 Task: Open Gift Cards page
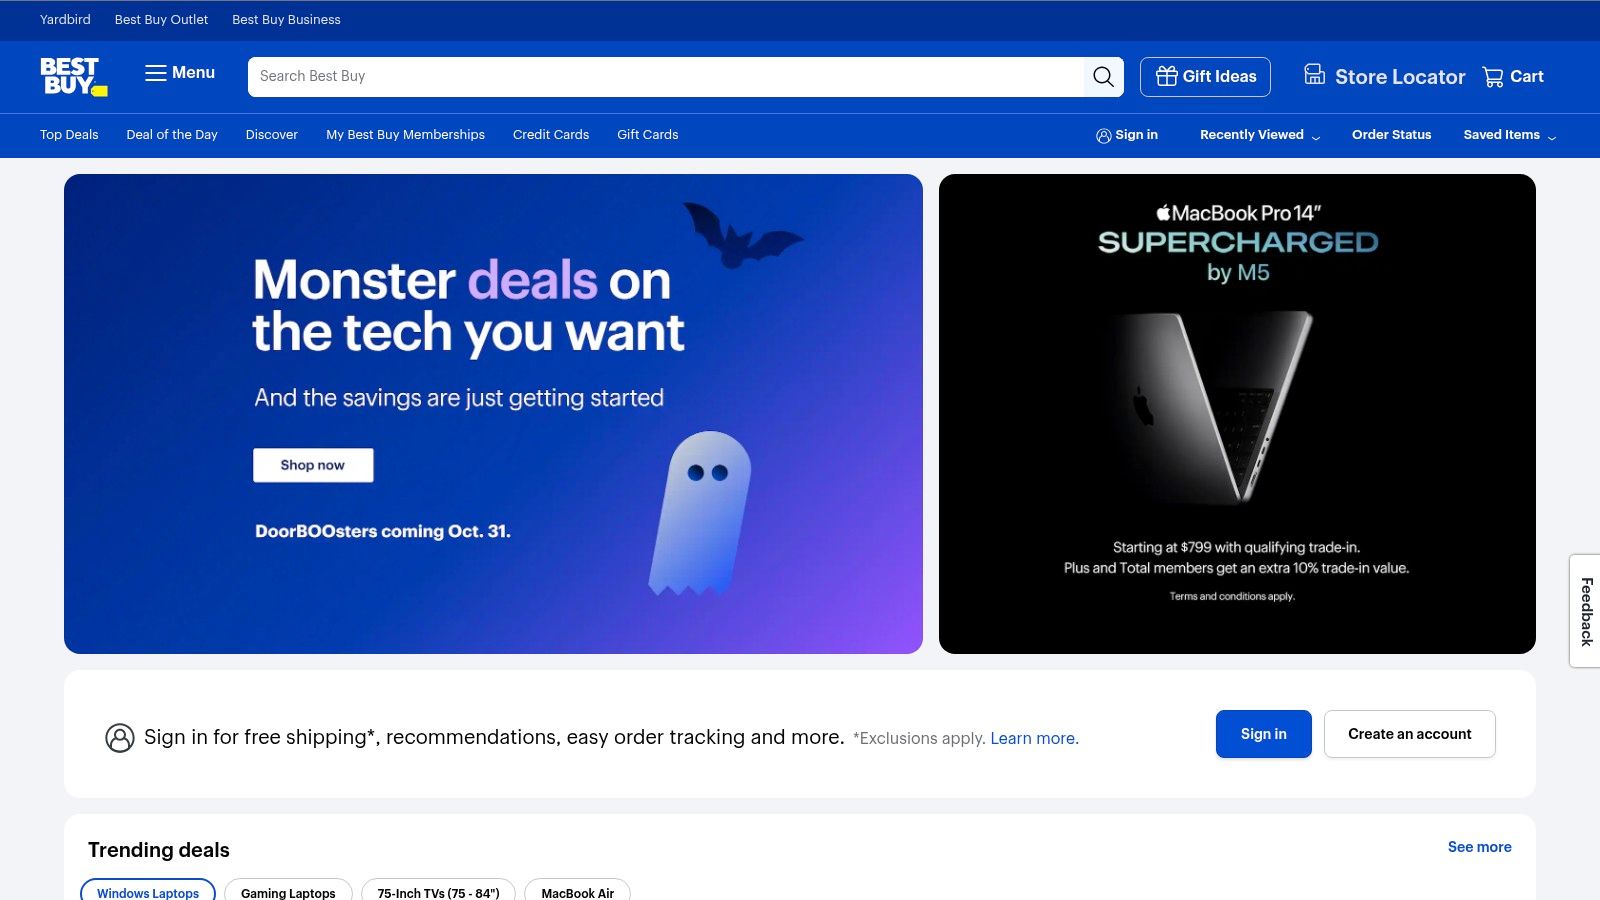648,135
